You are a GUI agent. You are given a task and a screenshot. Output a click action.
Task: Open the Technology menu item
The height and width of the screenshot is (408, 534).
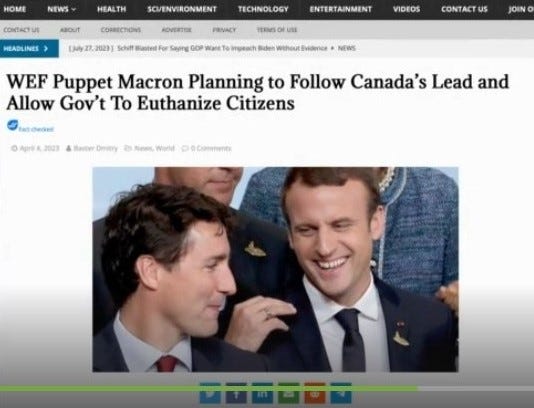pos(263,9)
